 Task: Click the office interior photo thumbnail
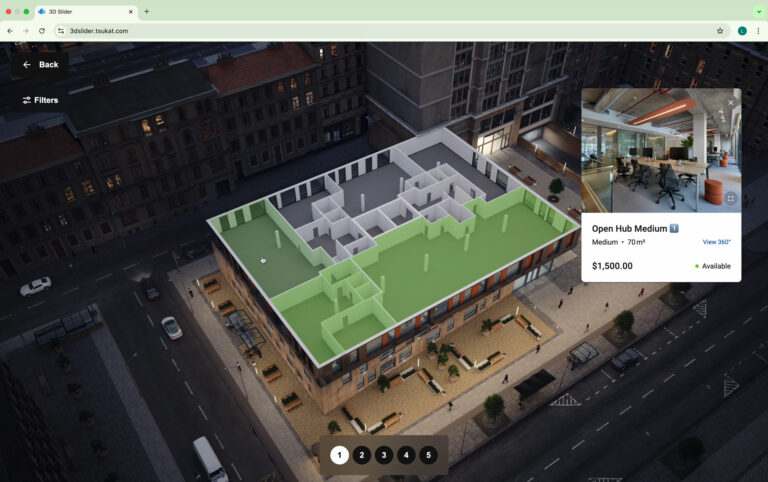(x=661, y=151)
